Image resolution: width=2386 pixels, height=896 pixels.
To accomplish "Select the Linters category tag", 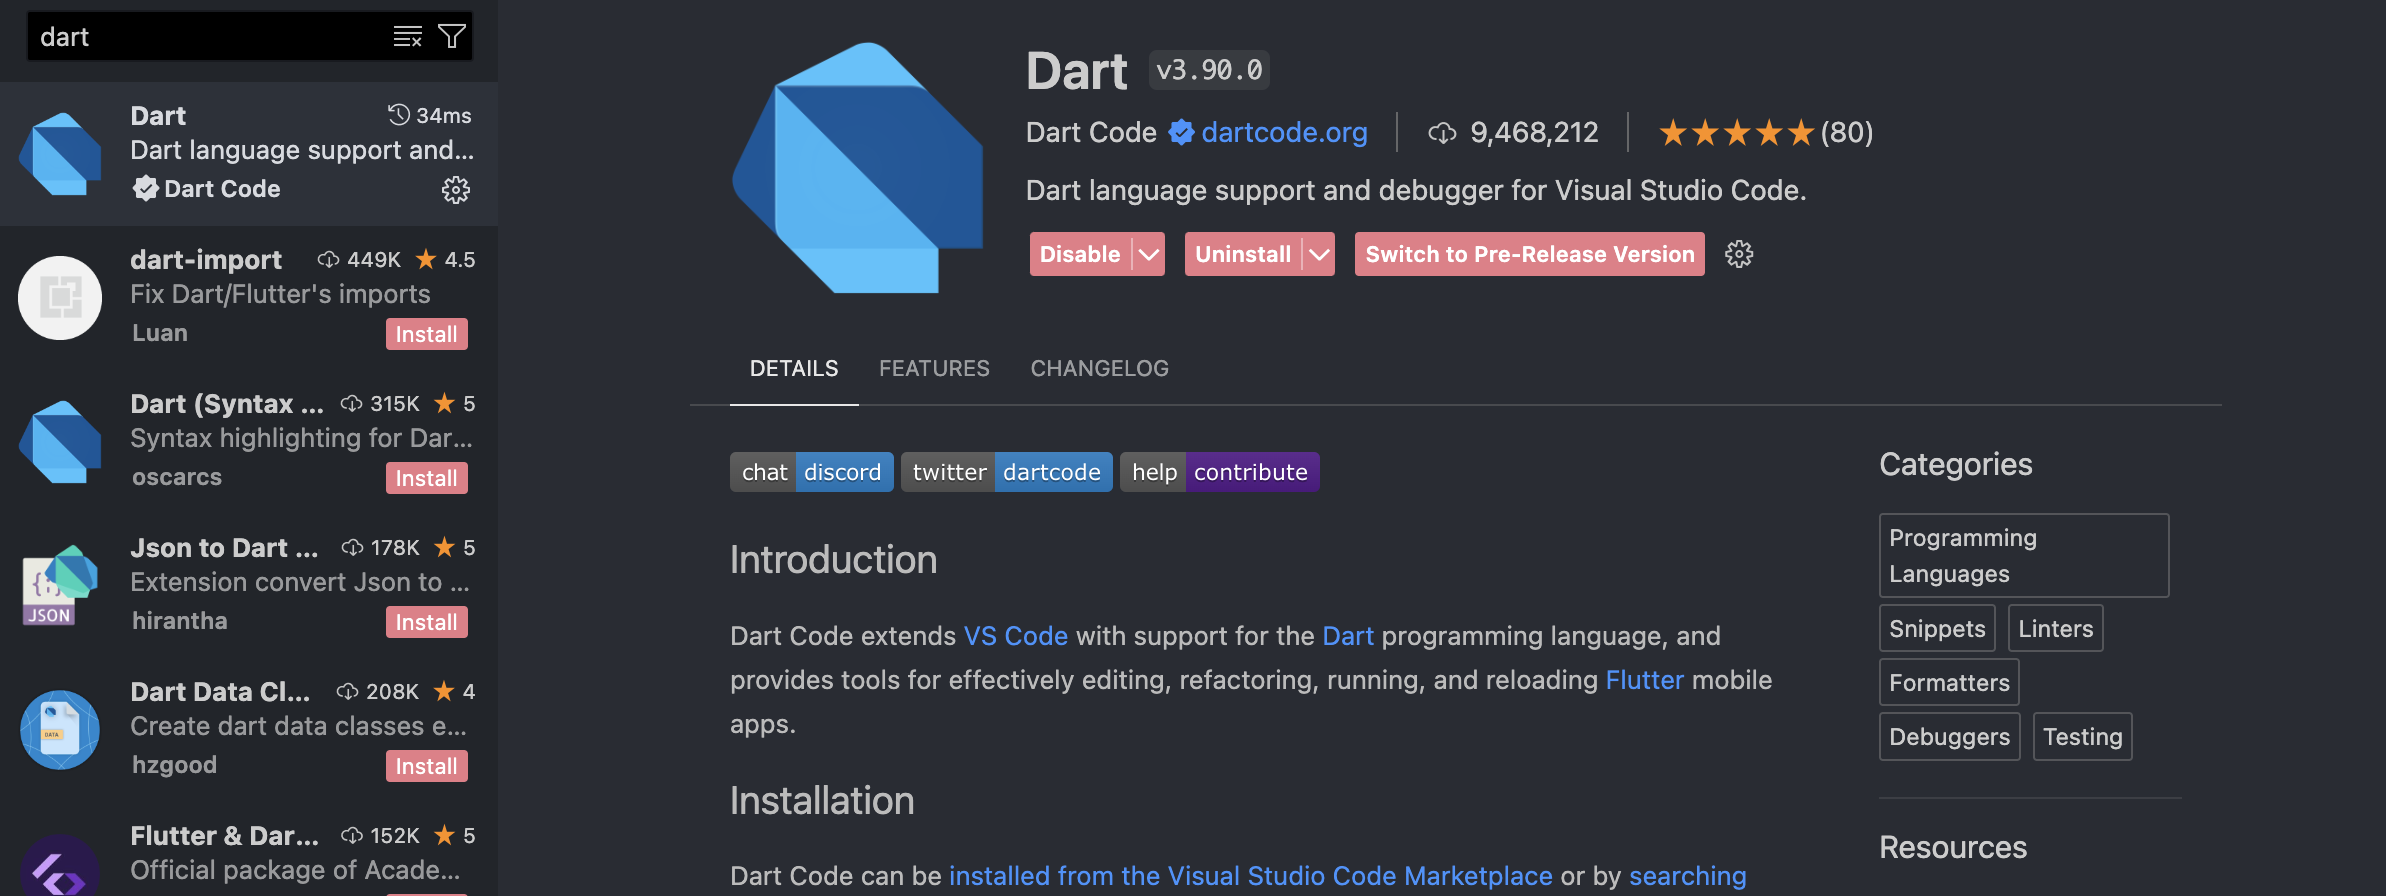I will tap(2055, 628).
